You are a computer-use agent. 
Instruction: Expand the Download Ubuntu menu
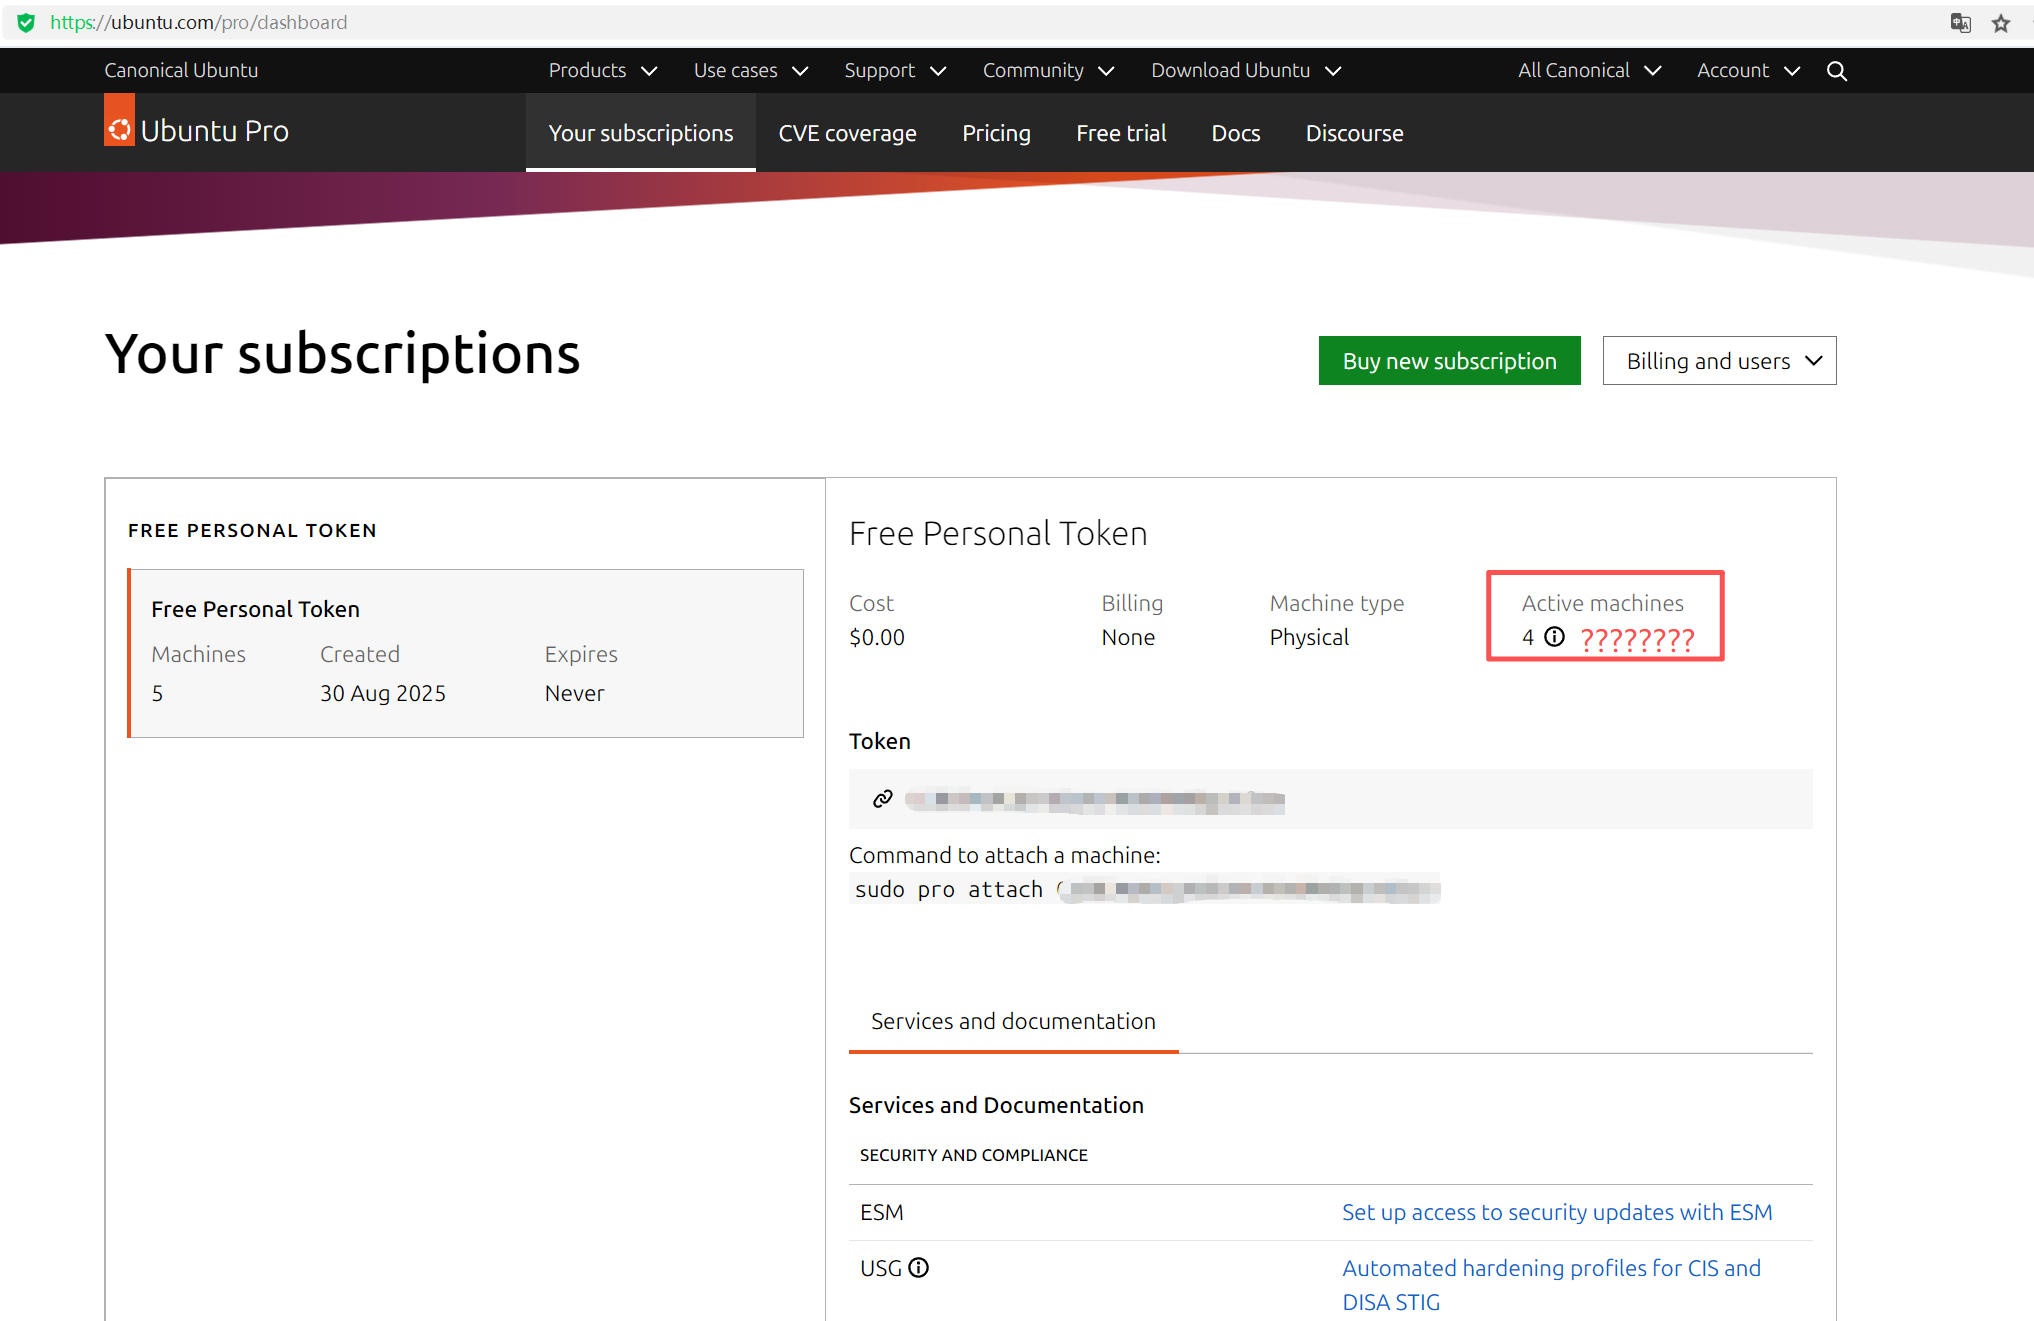click(x=1246, y=71)
